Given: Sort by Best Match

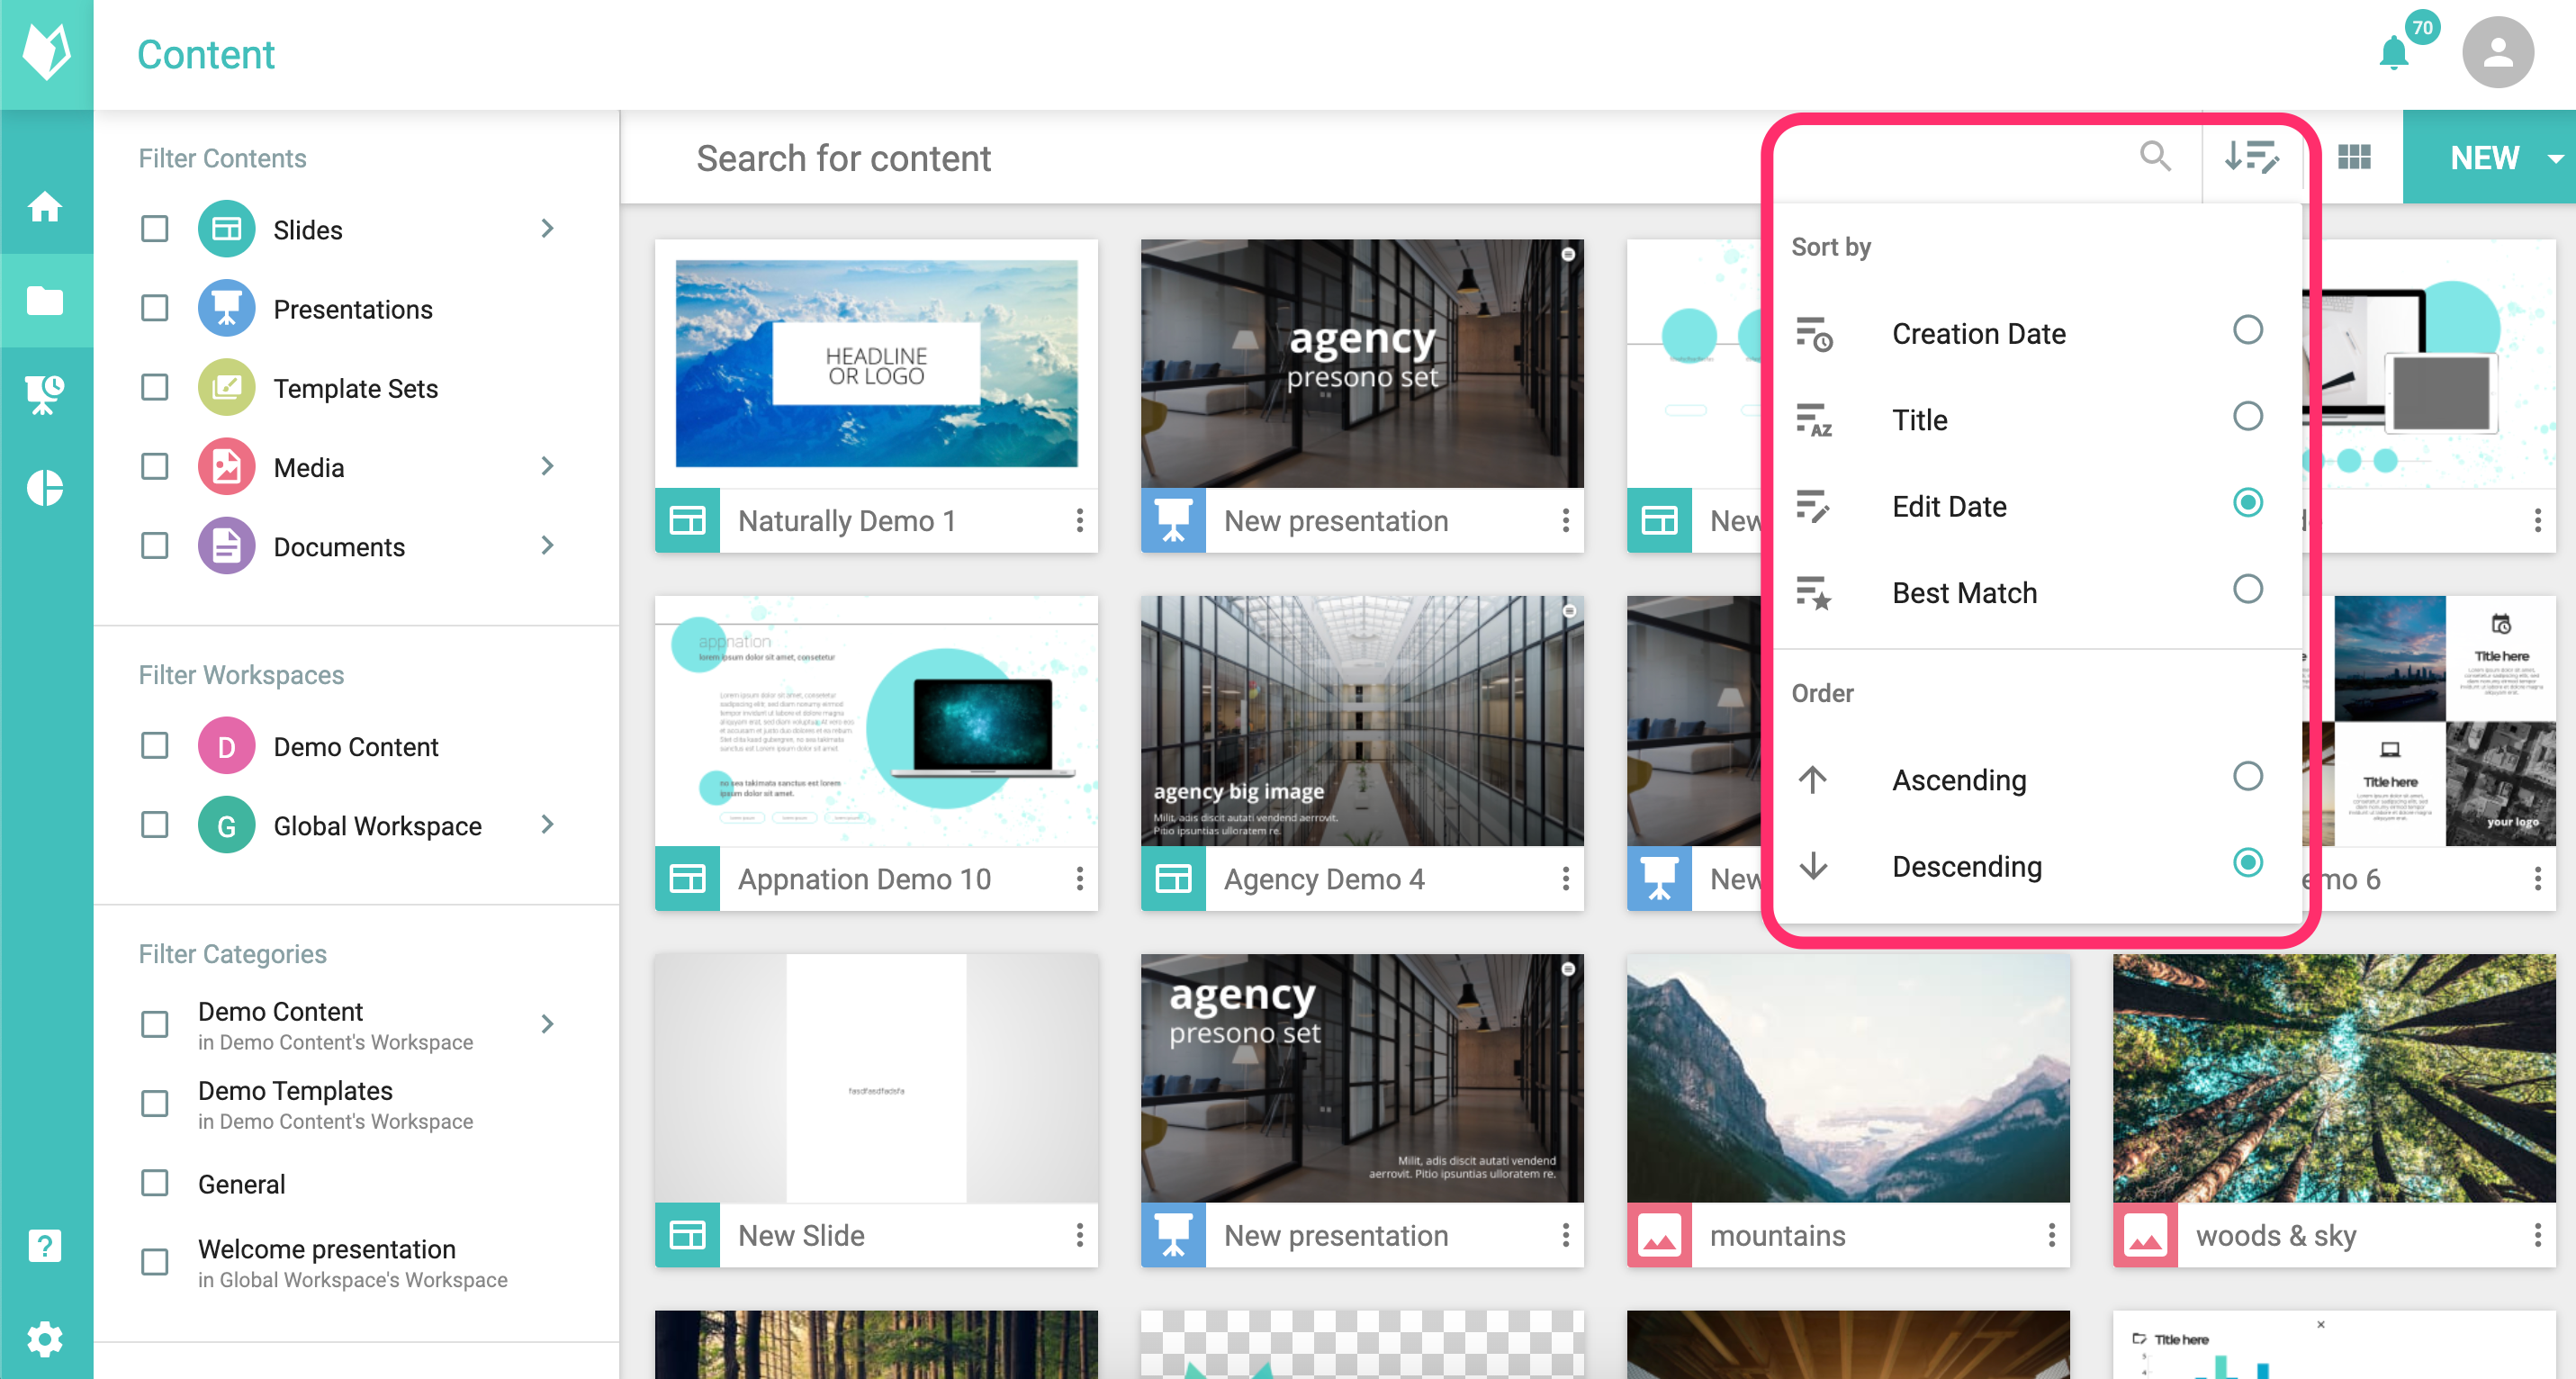Looking at the screenshot, I should tap(2035, 592).
